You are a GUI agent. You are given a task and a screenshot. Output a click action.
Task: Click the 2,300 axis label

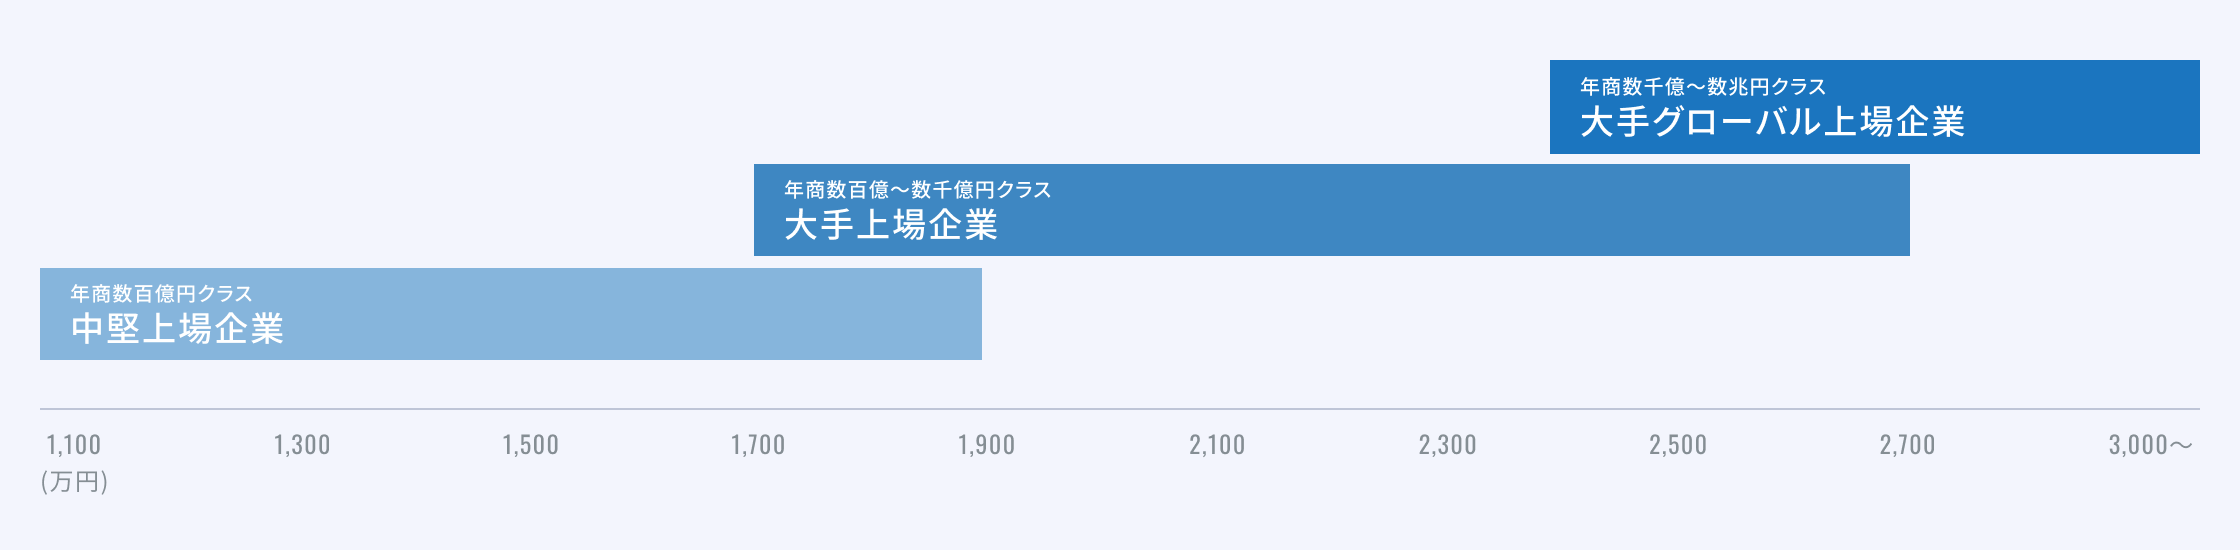coord(1447,445)
